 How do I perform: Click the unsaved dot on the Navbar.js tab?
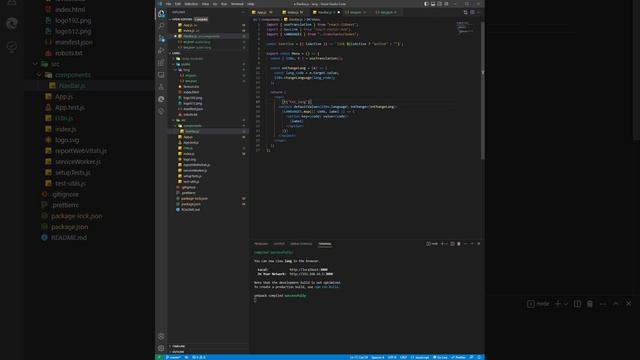[x=339, y=12]
